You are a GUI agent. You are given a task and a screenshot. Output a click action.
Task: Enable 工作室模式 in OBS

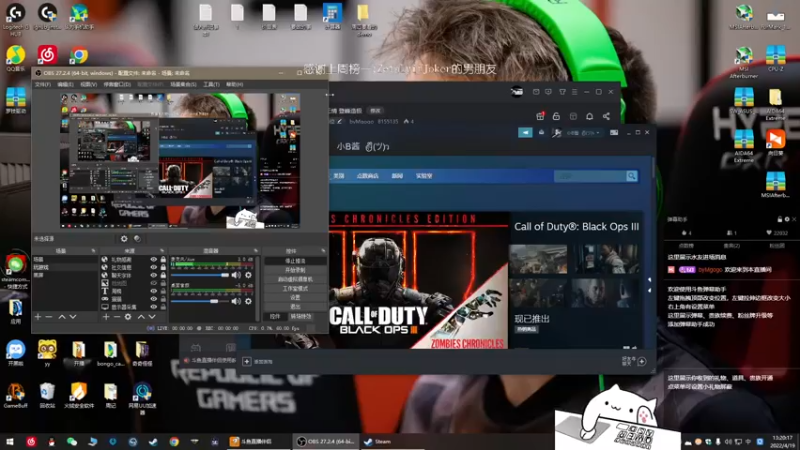(x=295, y=288)
